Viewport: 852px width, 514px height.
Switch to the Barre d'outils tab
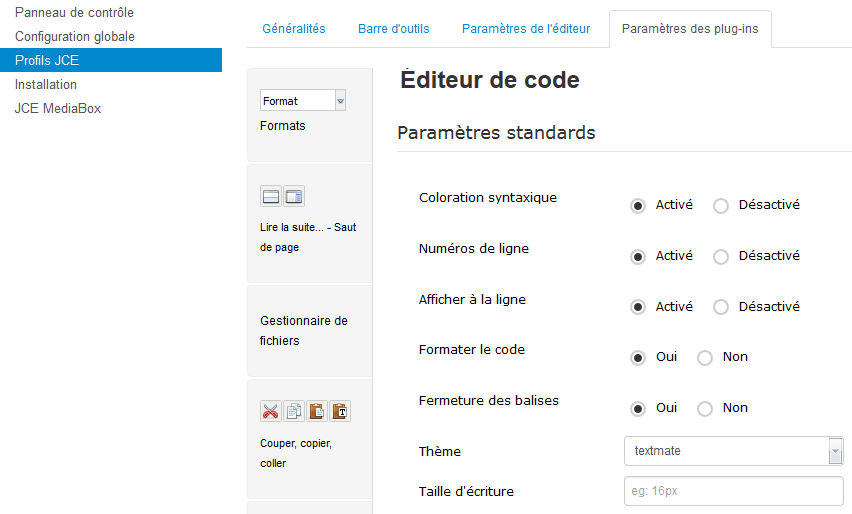point(393,29)
